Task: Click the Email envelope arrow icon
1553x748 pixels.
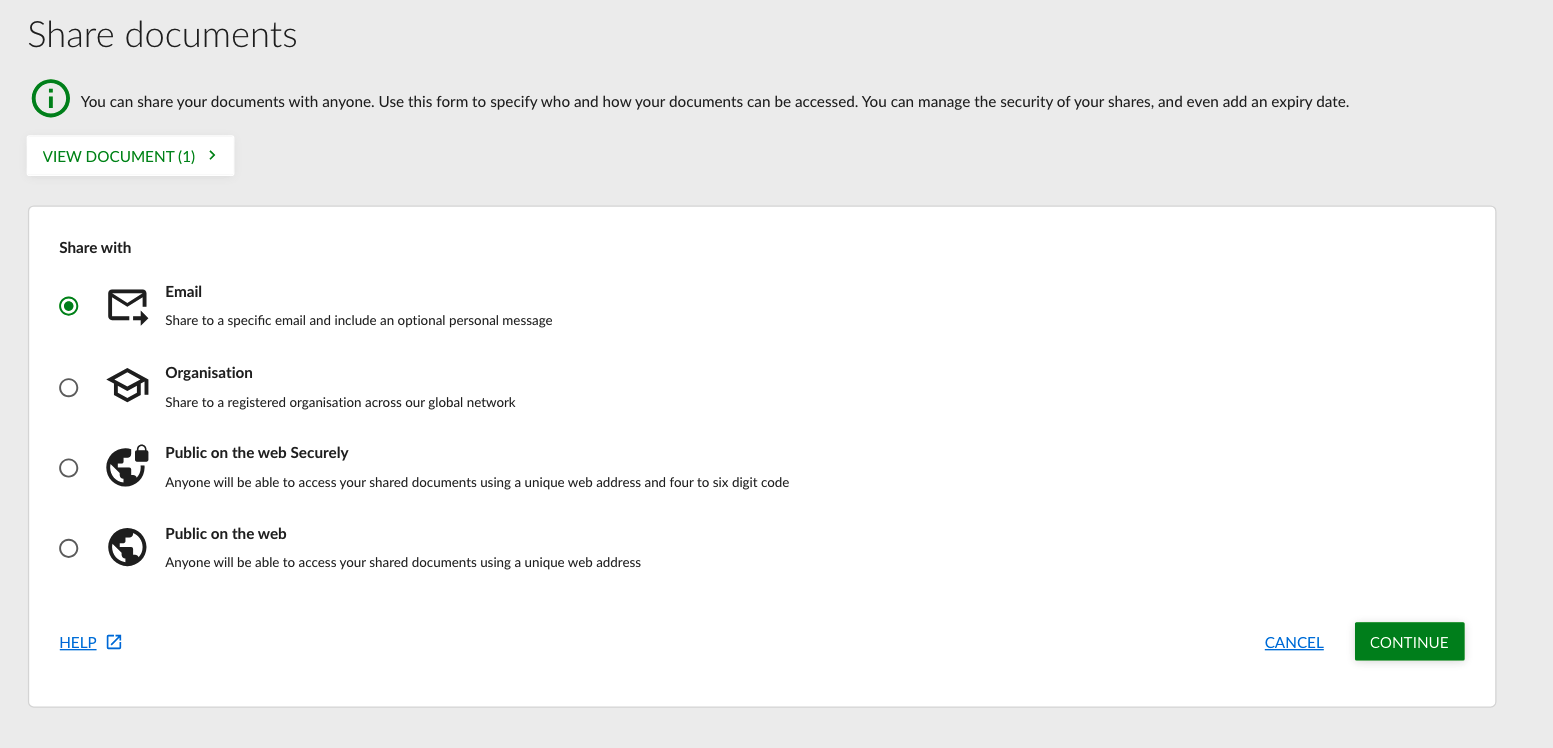Action: [128, 307]
